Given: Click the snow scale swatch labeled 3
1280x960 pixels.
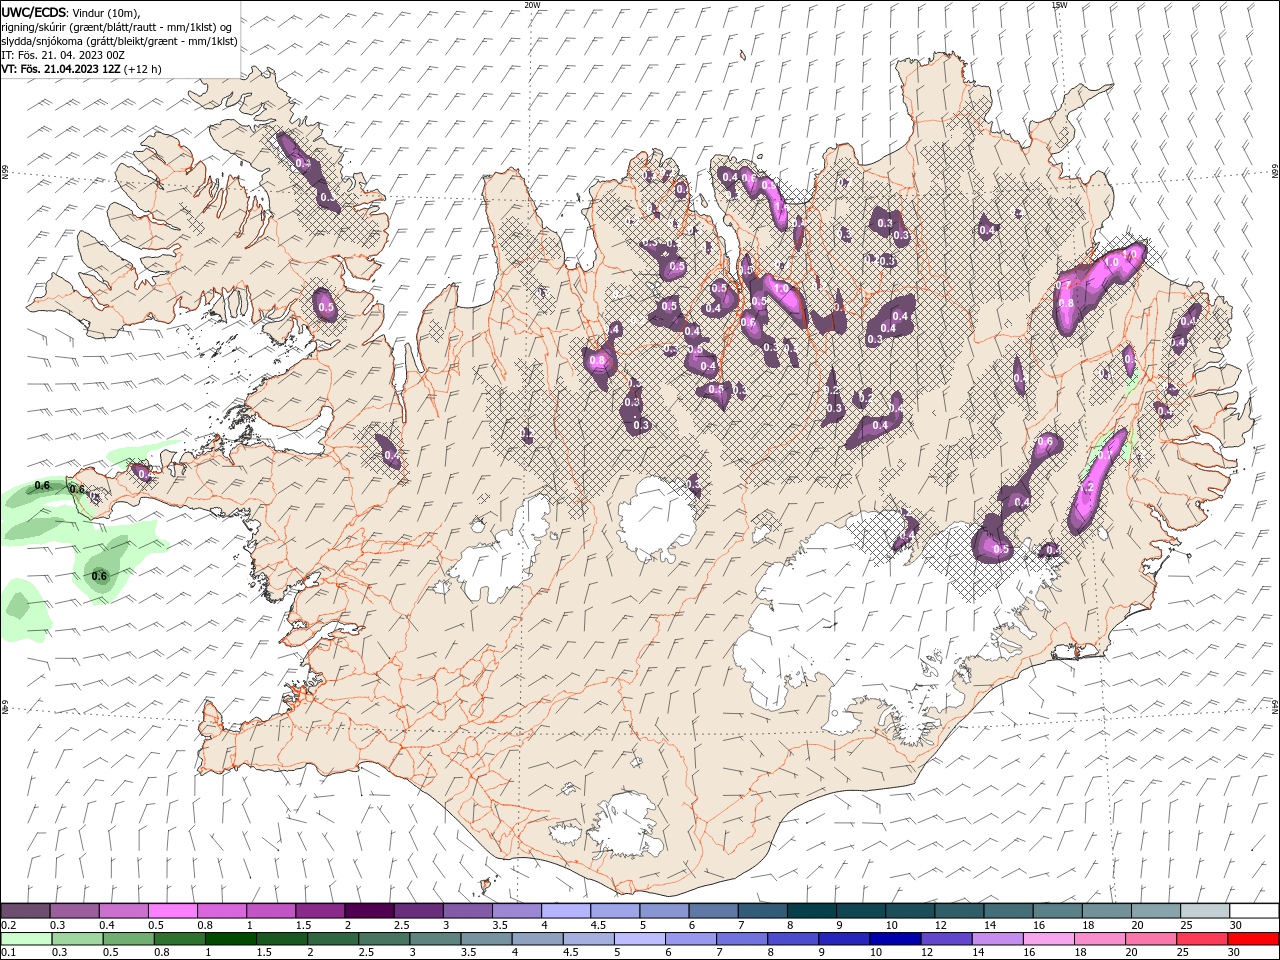Looking at the screenshot, I should pos(467,911).
